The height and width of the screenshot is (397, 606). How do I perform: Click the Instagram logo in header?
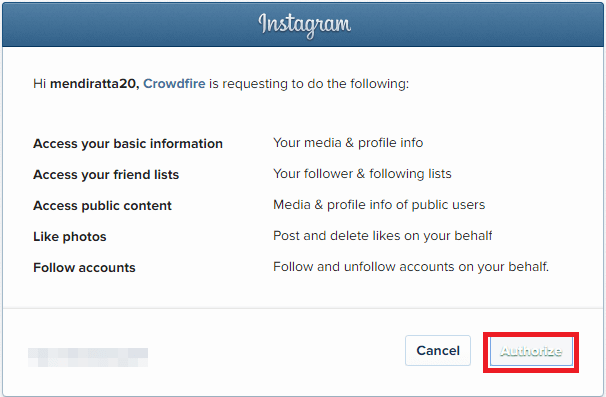(305, 25)
